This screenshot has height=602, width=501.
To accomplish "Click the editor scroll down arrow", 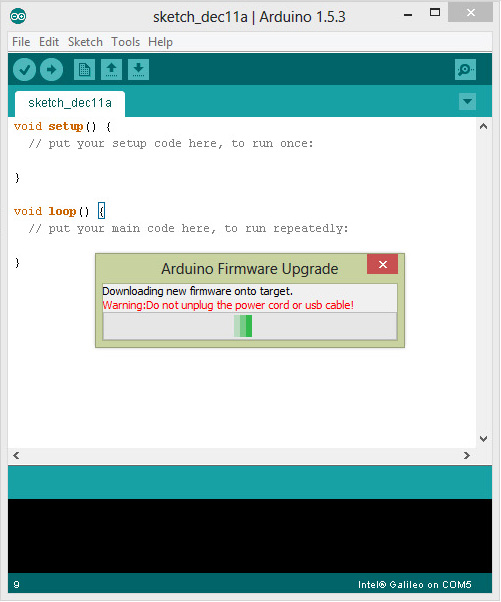I will click(484, 438).
